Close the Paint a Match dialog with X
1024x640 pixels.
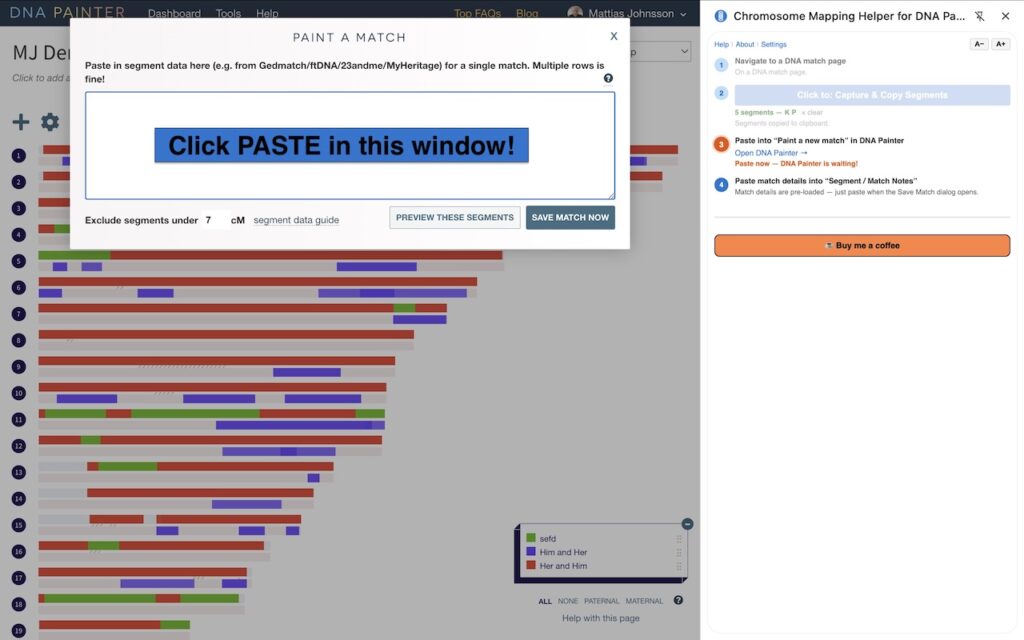coord(614,36)
